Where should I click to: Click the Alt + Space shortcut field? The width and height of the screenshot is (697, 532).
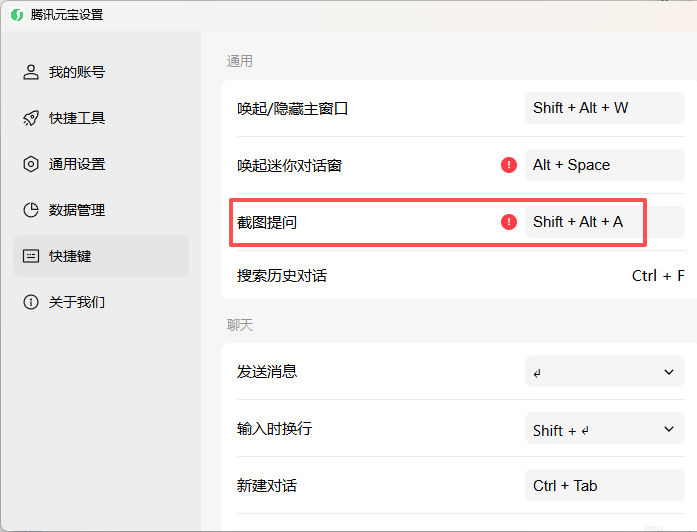tap(604, 165)
